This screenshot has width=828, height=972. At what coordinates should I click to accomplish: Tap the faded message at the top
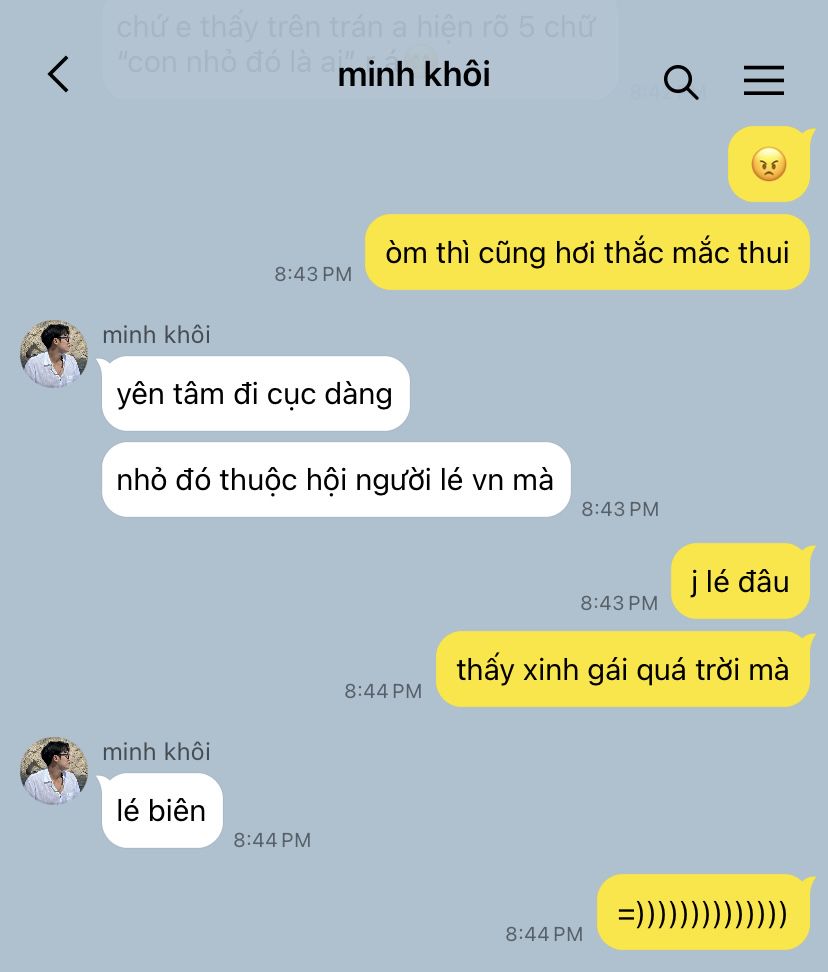coord(359,46)
